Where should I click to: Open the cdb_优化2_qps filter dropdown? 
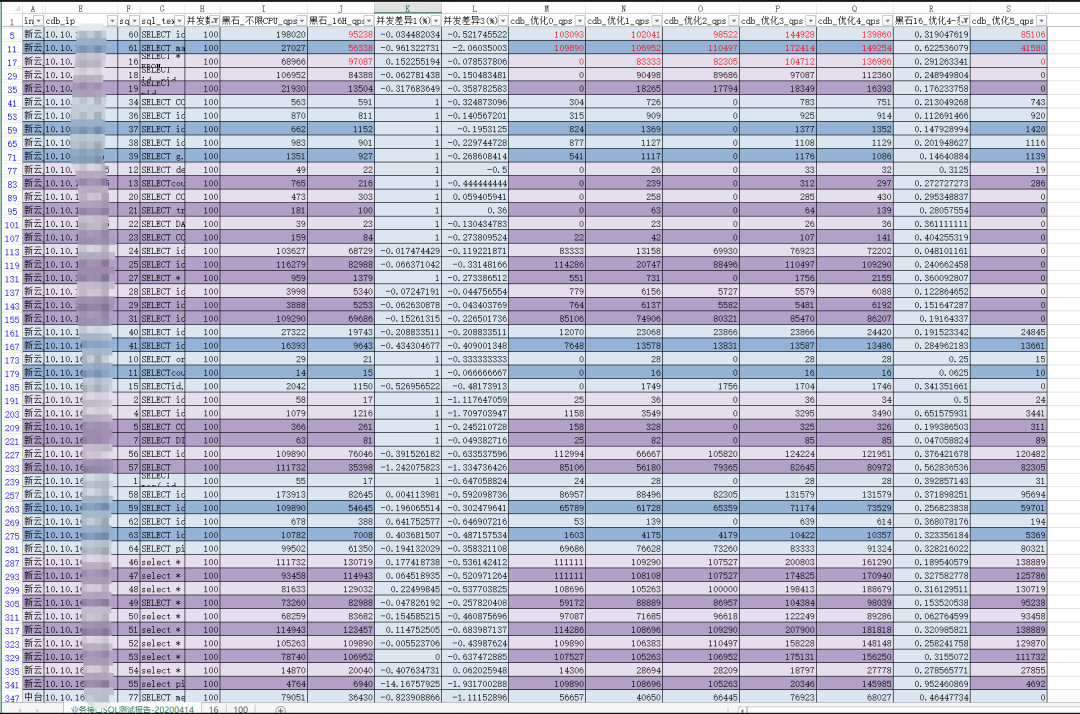(x=734, y=21)
